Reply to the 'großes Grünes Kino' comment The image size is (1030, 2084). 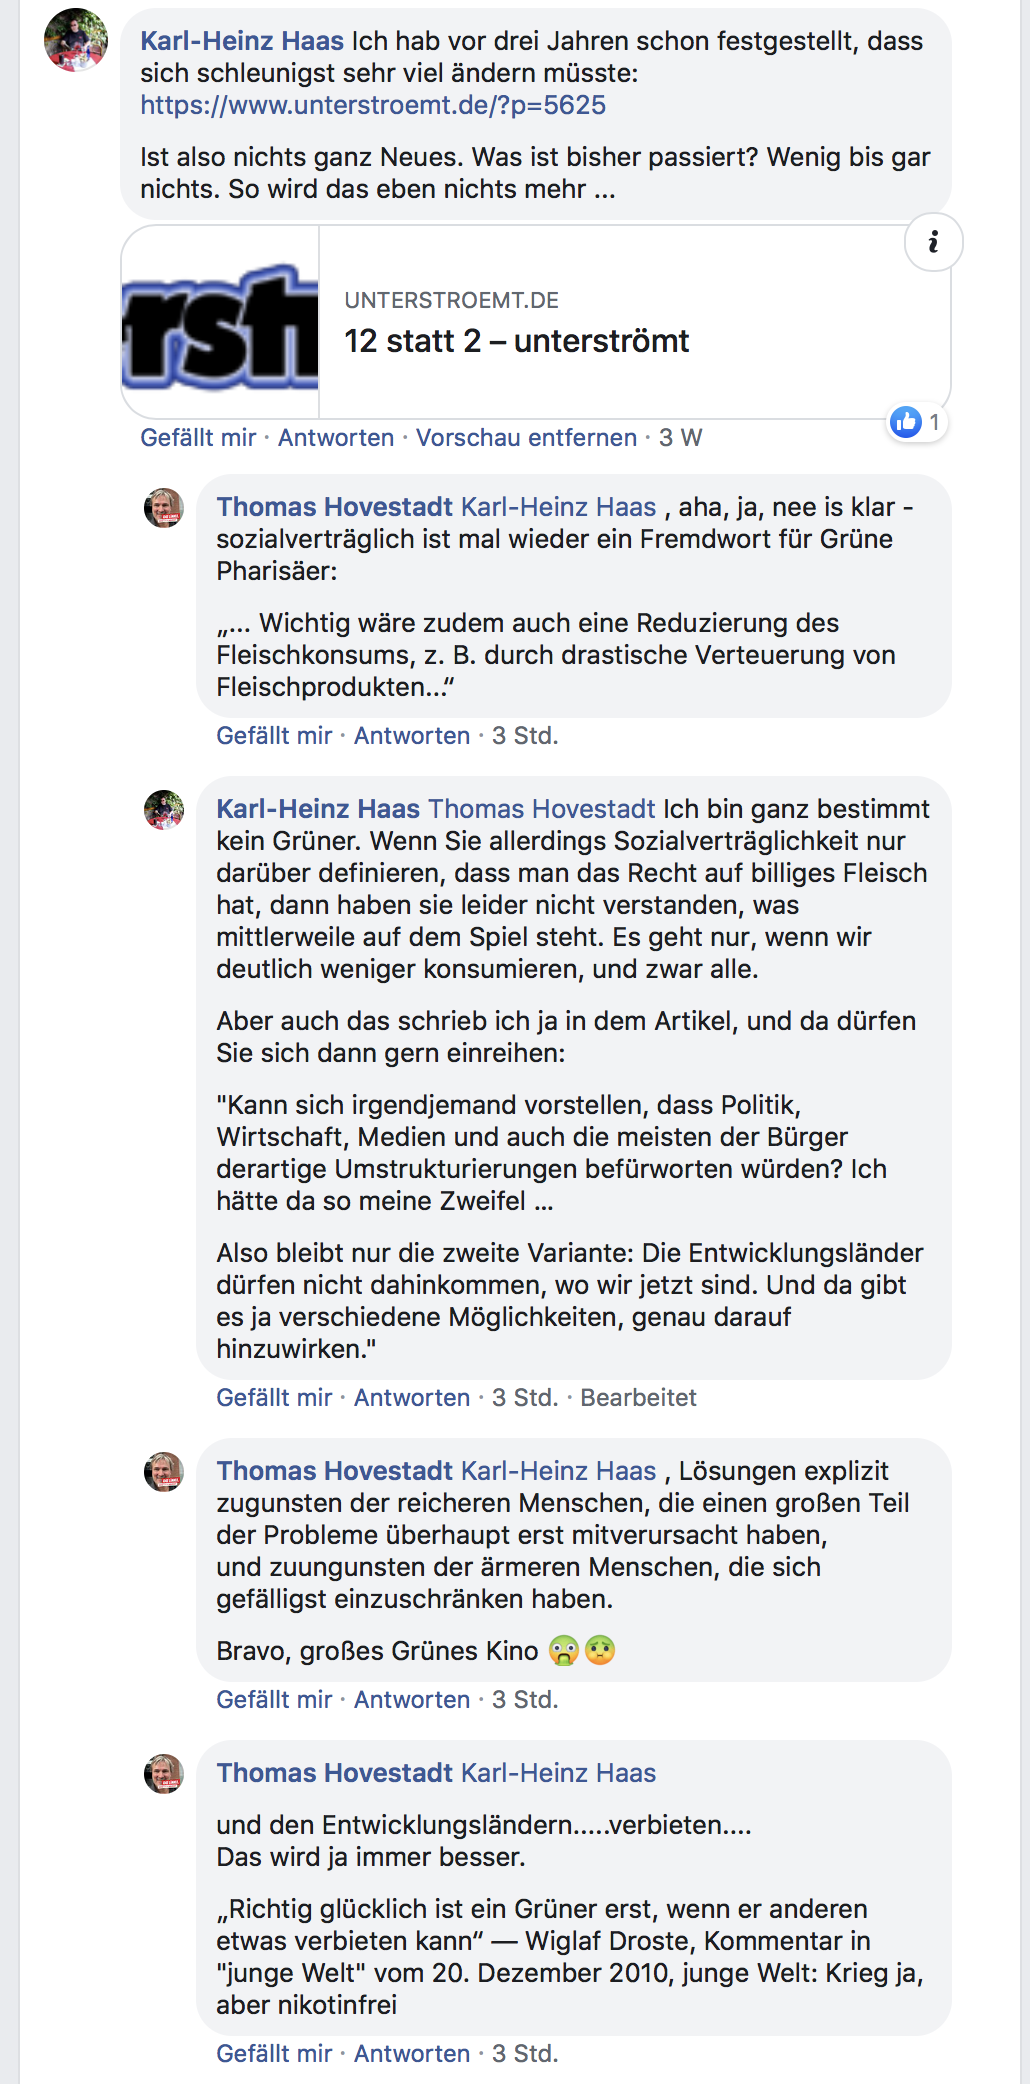(x=412, y=1700)
